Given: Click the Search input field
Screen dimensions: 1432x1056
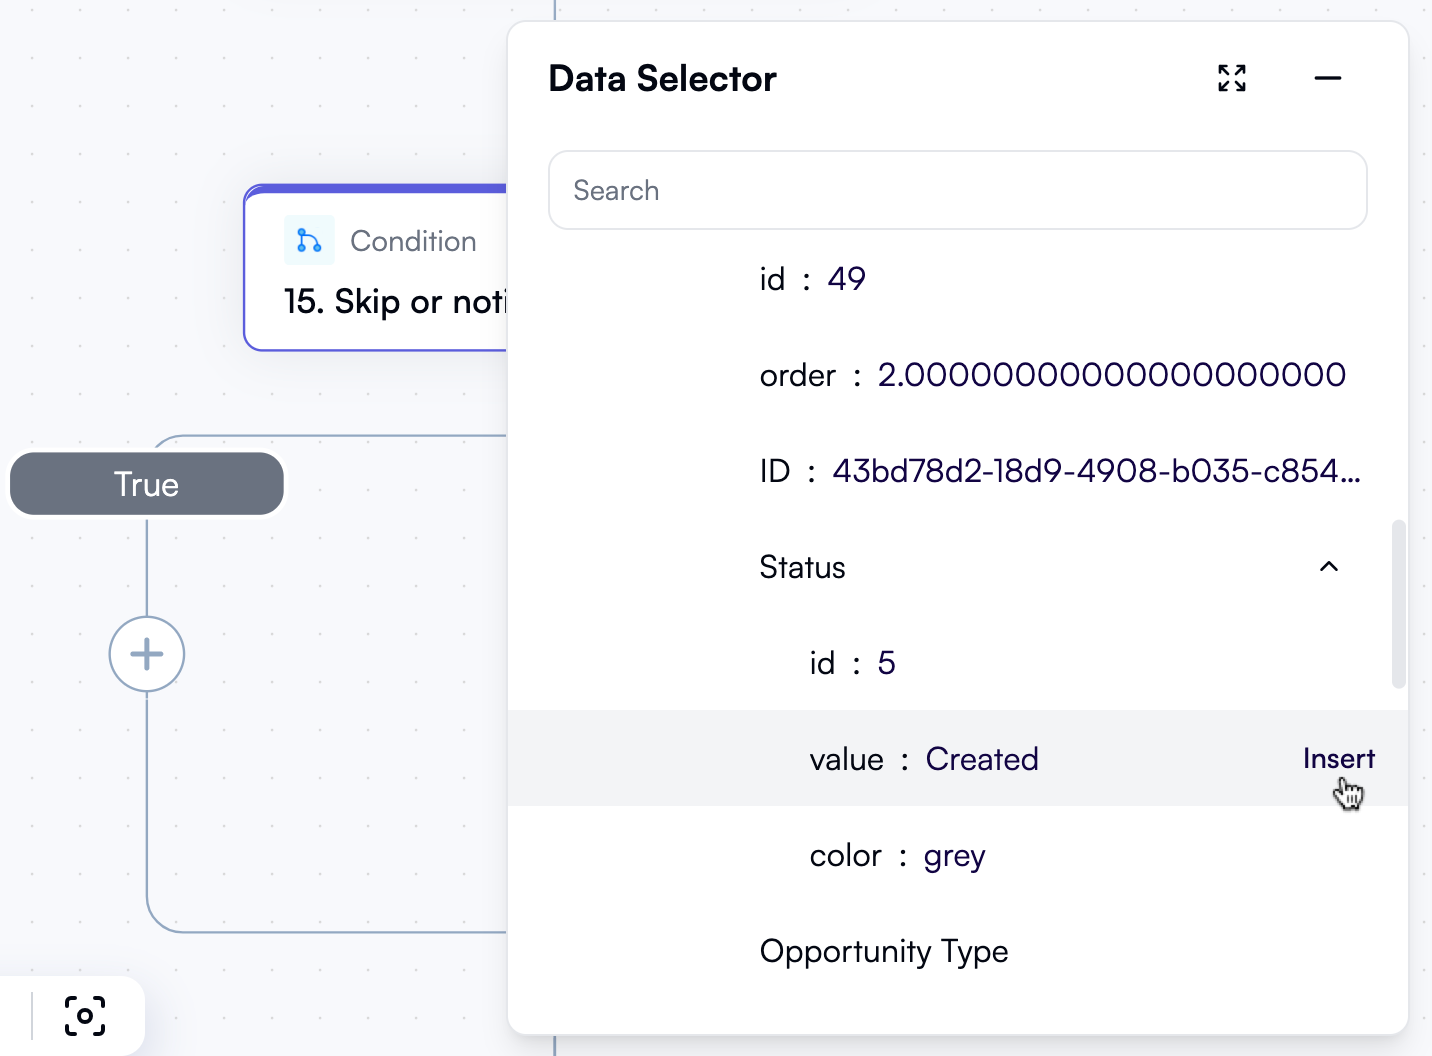Looking at the screenshot, I should pos(957,190).
